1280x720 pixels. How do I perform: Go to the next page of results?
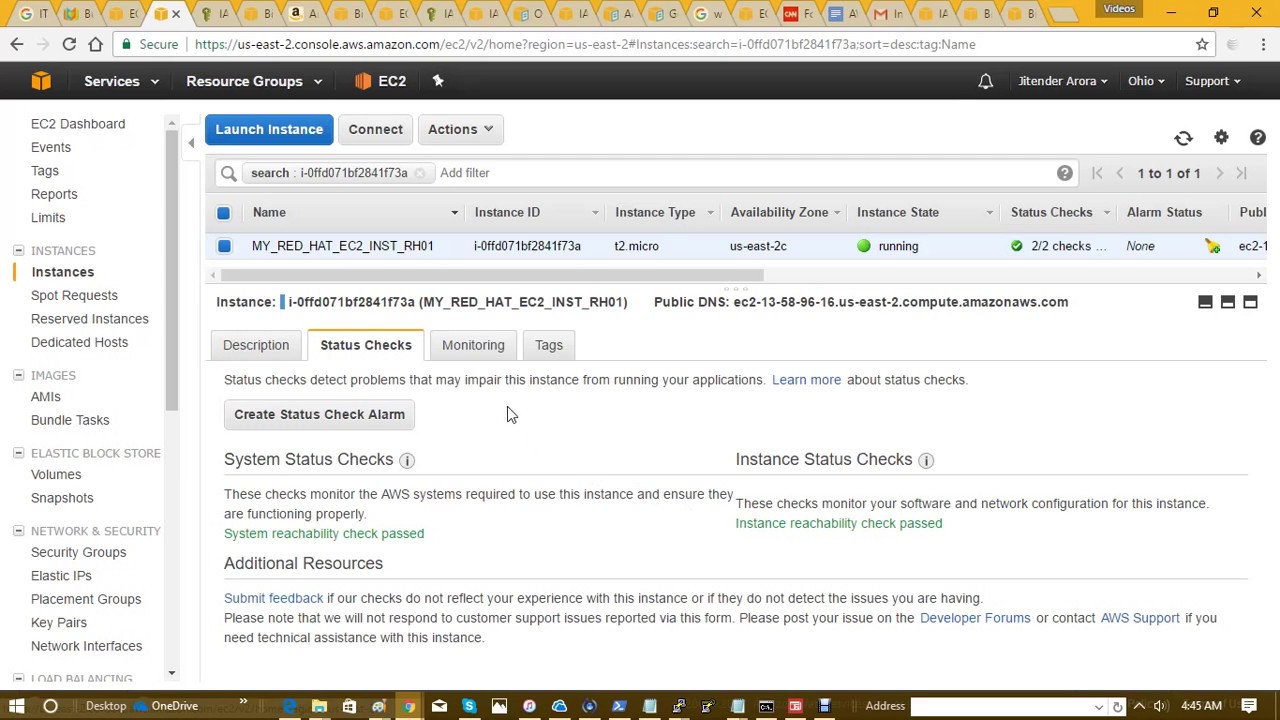pyautogui.click(x=1219, y=173)
